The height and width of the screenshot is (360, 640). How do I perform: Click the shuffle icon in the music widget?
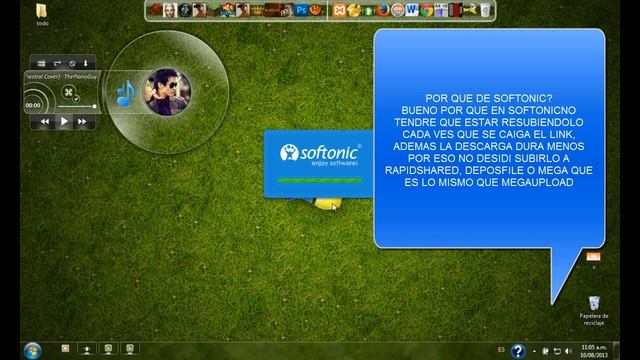click(68, 91)
